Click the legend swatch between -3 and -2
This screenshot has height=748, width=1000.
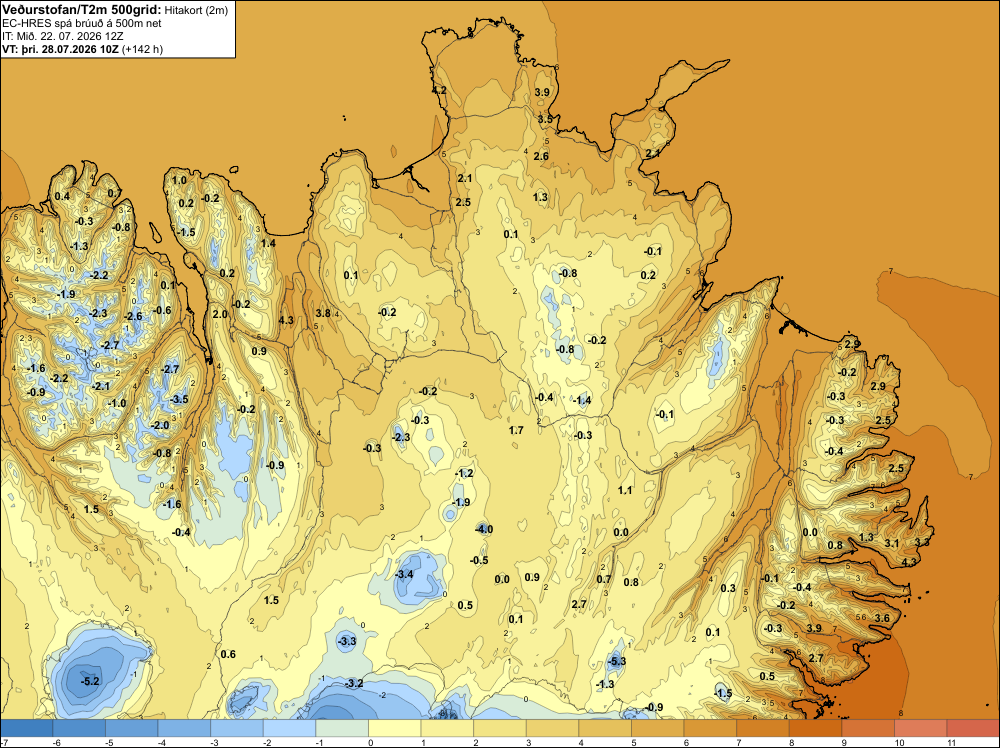(x=237, y=728)
